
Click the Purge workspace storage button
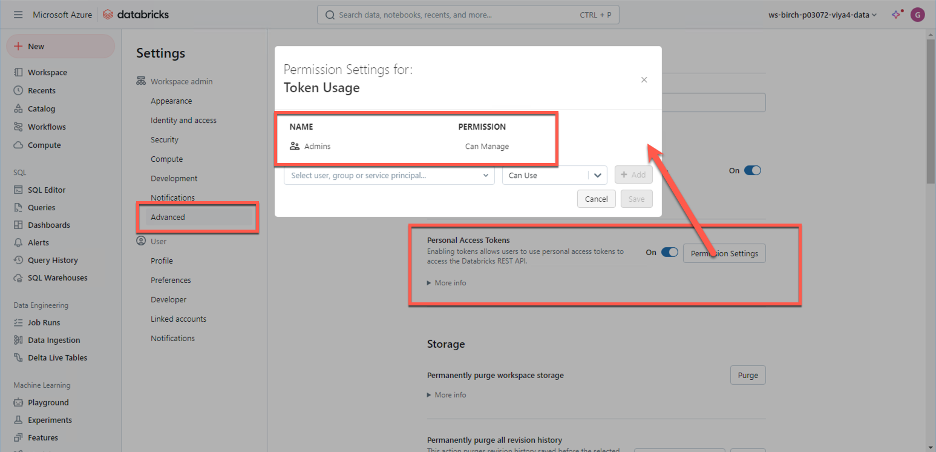point(747,375)
